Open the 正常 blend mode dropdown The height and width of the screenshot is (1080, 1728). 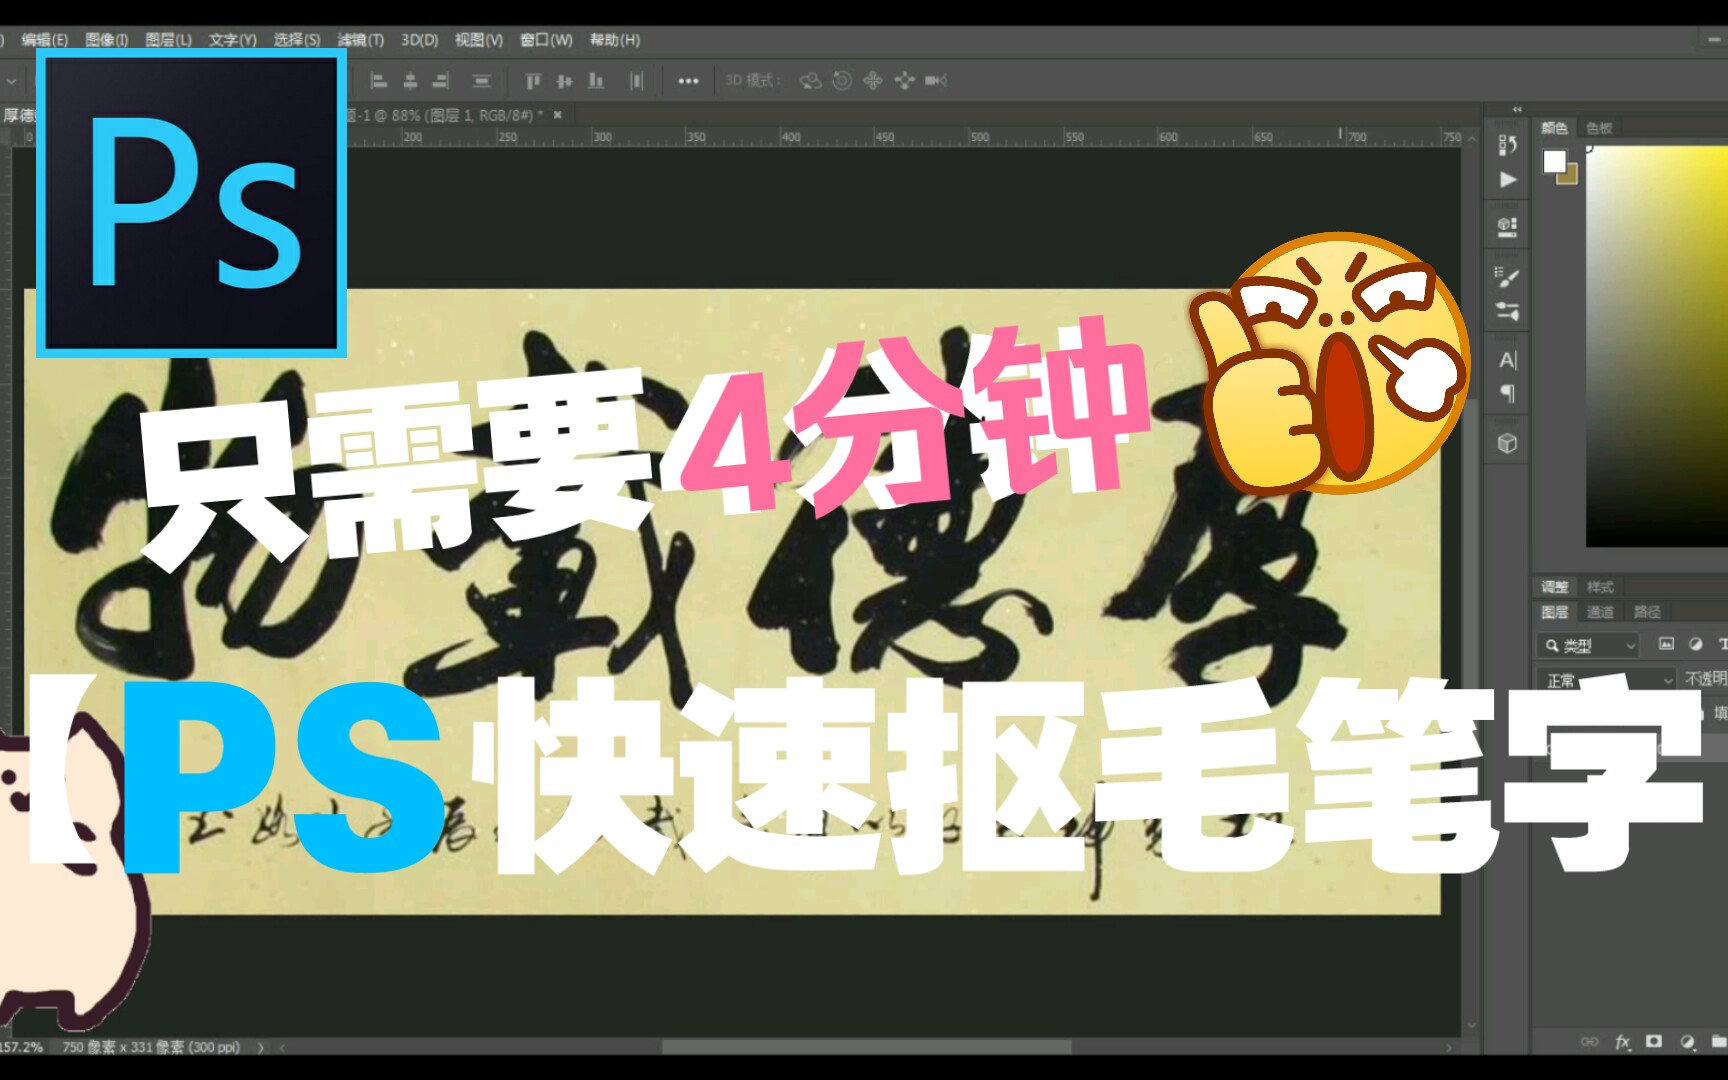coord(1607,680)
